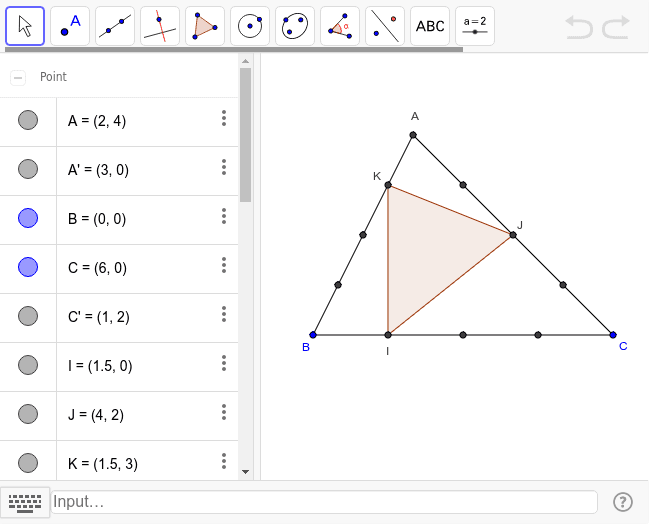The image size is (650, 525).
Task: Click the algebra view scrollbar thumb
Action: 245,135
